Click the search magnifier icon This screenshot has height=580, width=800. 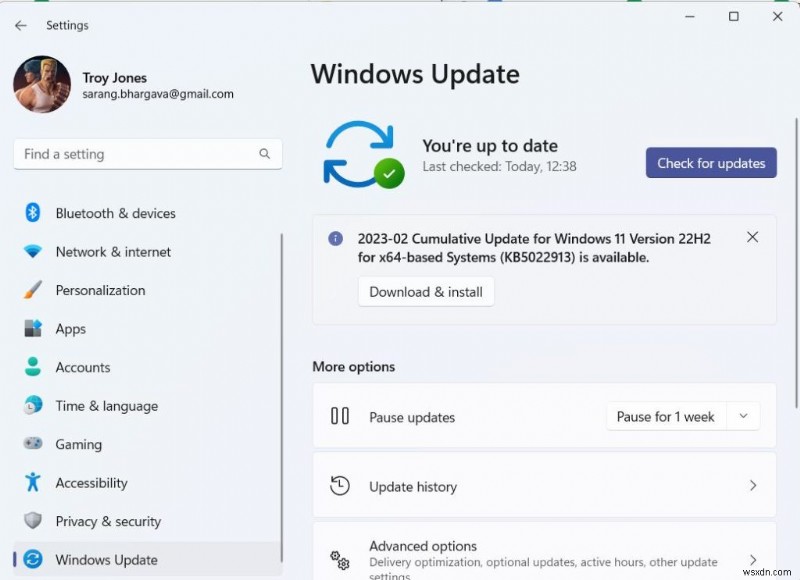(x=264, y=154)
